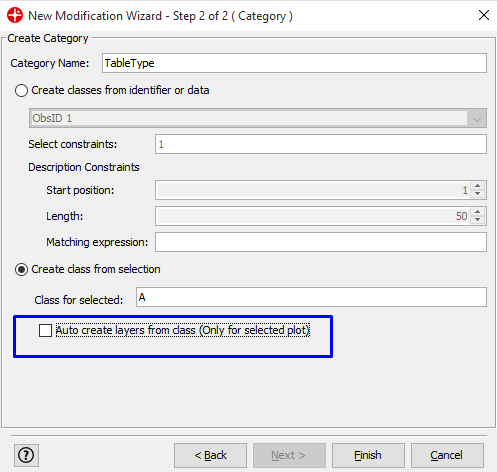The height and width of the screenshot is (472, 497).
Task: Cancel the wizard
Action: (447, 455)
